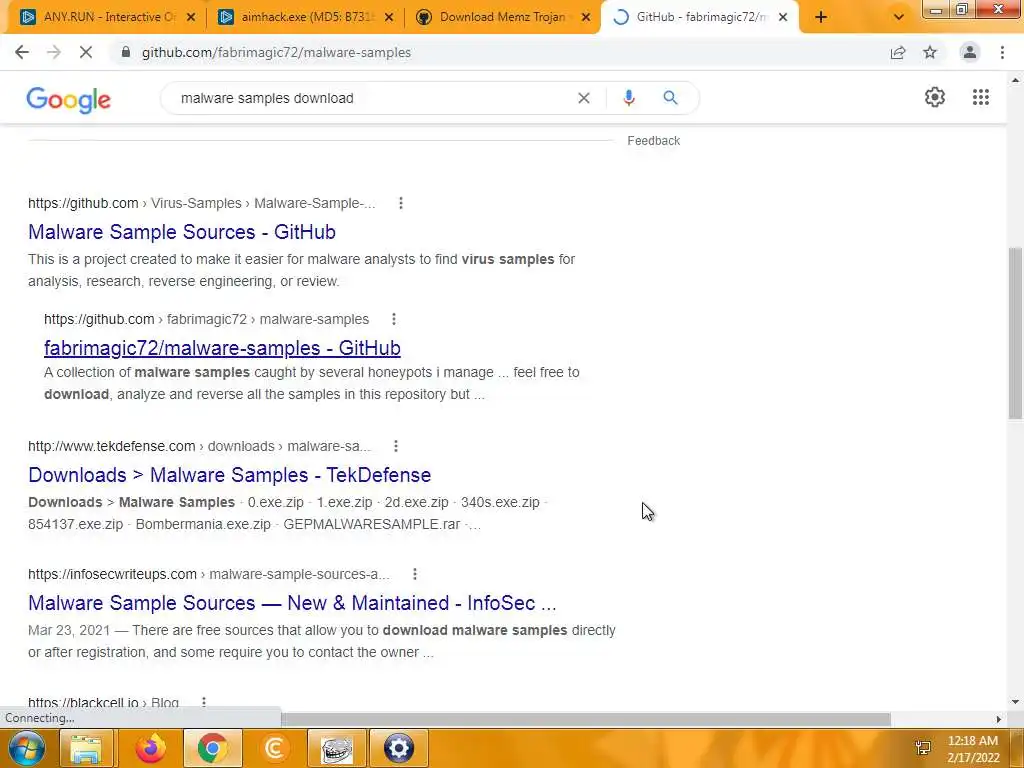This screenshot has height=768, width=1024.
Task: Click the forward navigation arrow
Action: click(x=54, y=52)
